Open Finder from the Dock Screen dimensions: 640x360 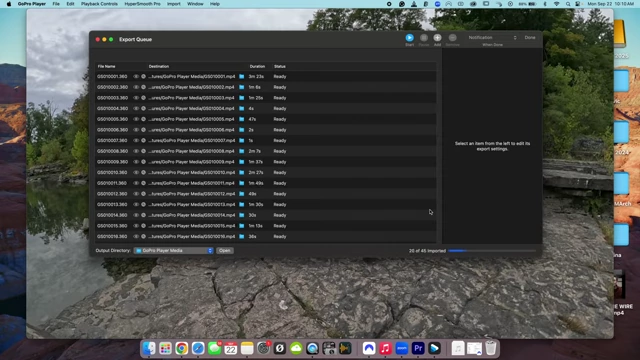pyautogui.click(x=149, y=348)
